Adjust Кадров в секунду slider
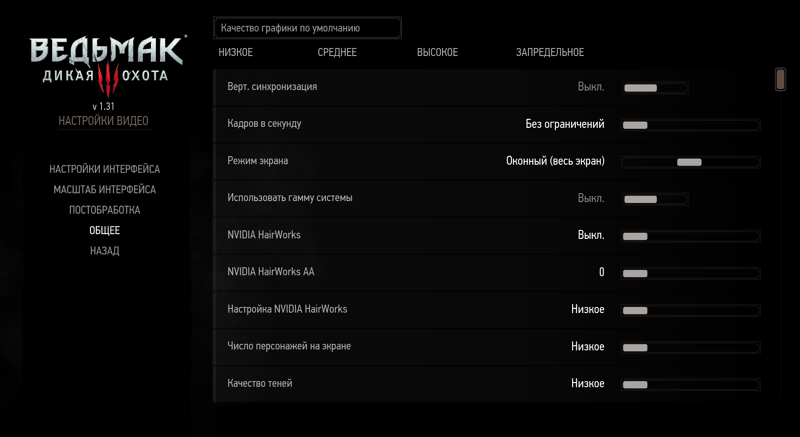The width and height of the screenshot is (800, 437). [x=690, y=125]
